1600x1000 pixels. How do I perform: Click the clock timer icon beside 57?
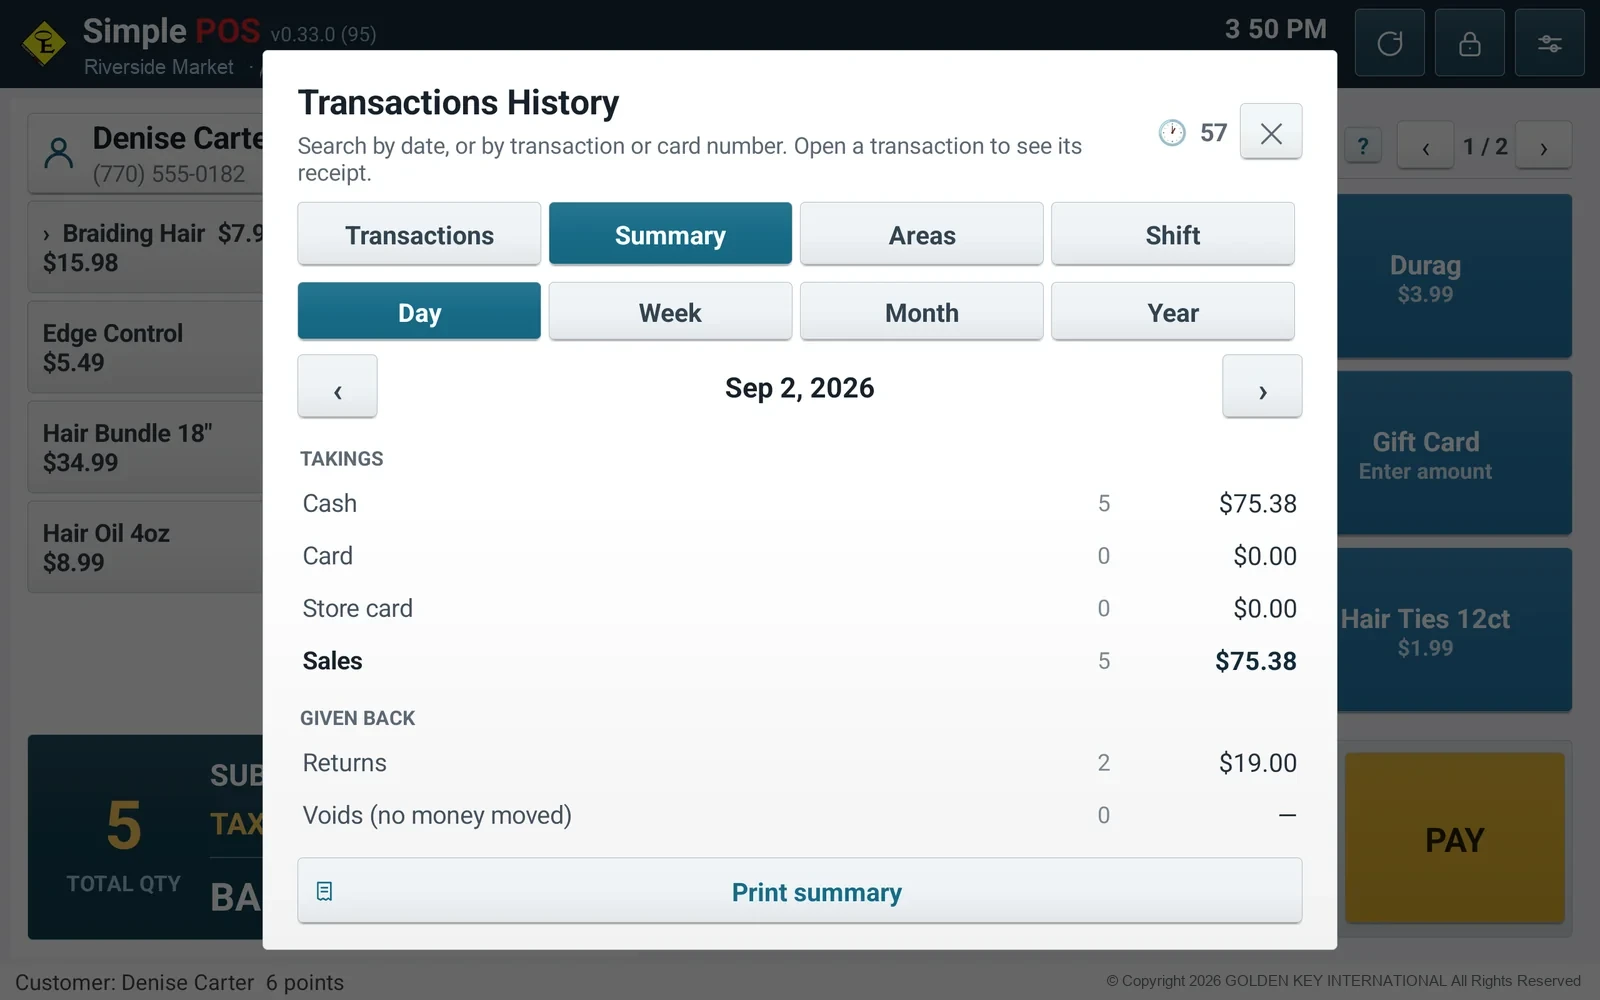click(1172, 133)
